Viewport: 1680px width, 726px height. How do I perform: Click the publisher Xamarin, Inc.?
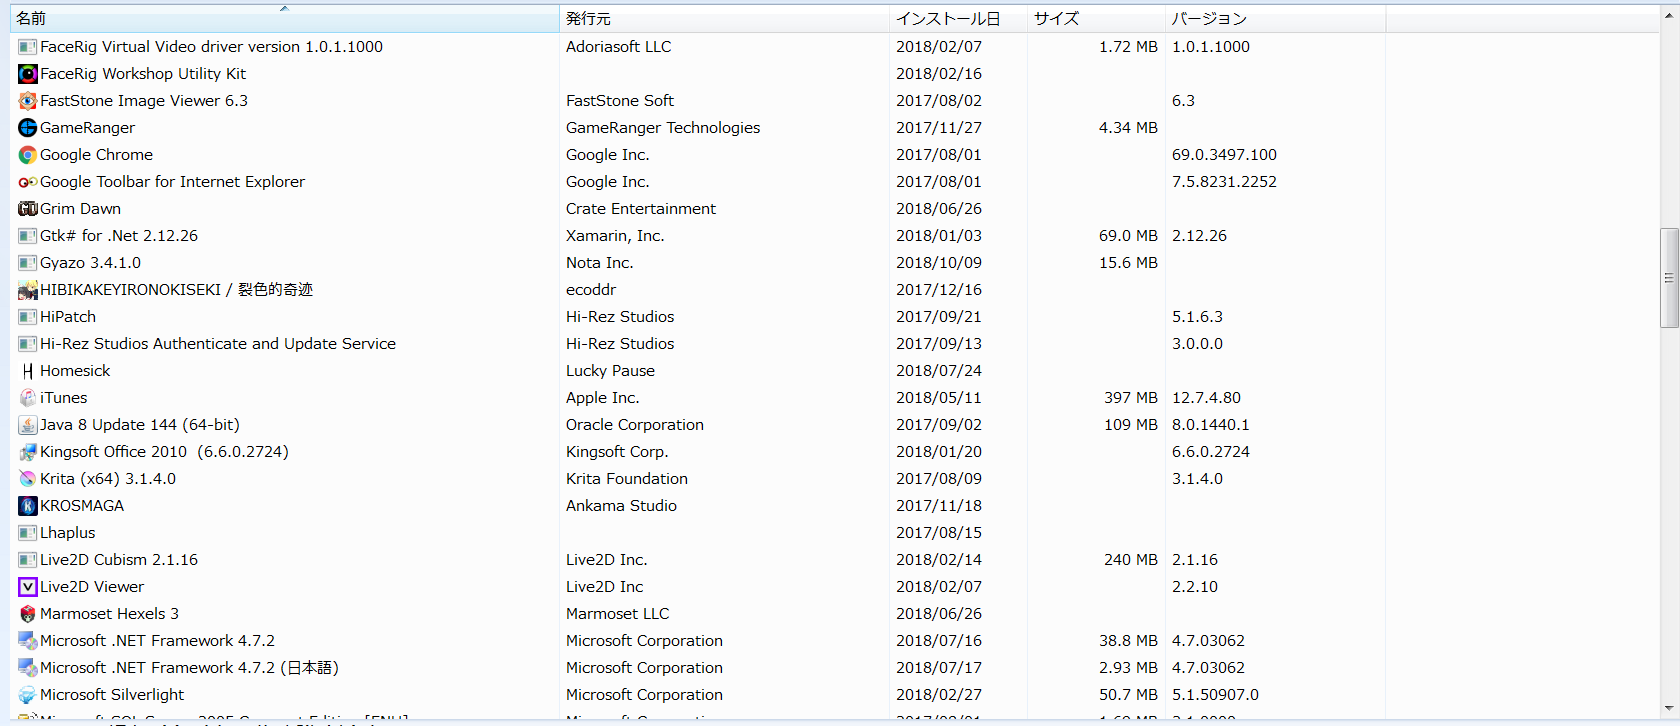point(615,236)
